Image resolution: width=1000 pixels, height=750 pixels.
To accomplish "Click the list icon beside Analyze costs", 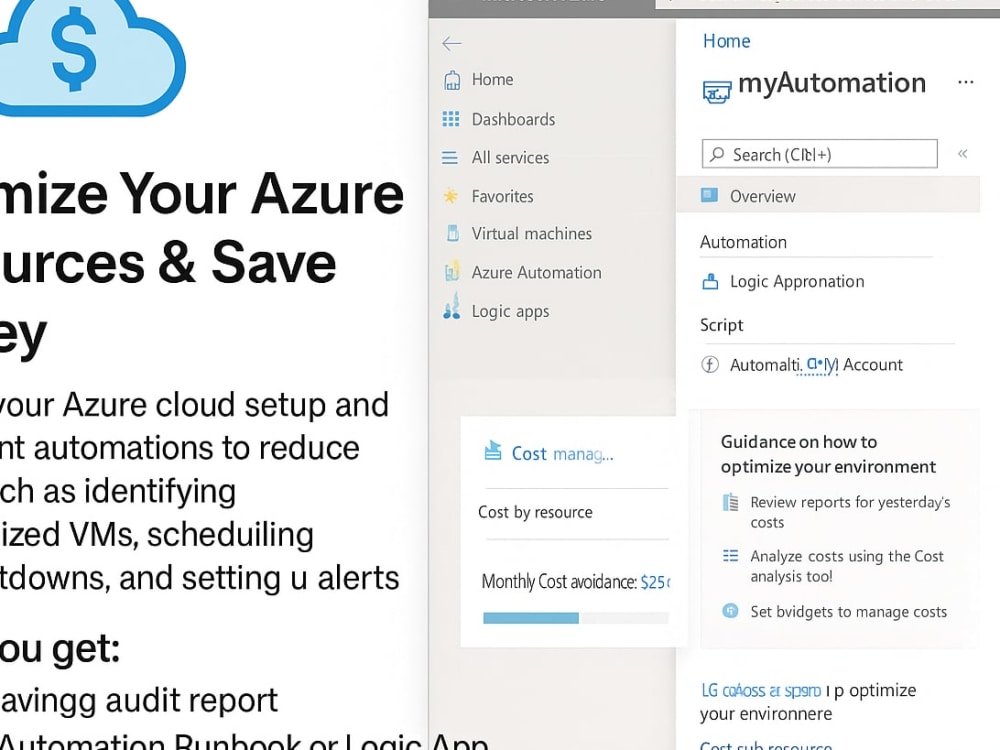I will click(x=730, y=556).
